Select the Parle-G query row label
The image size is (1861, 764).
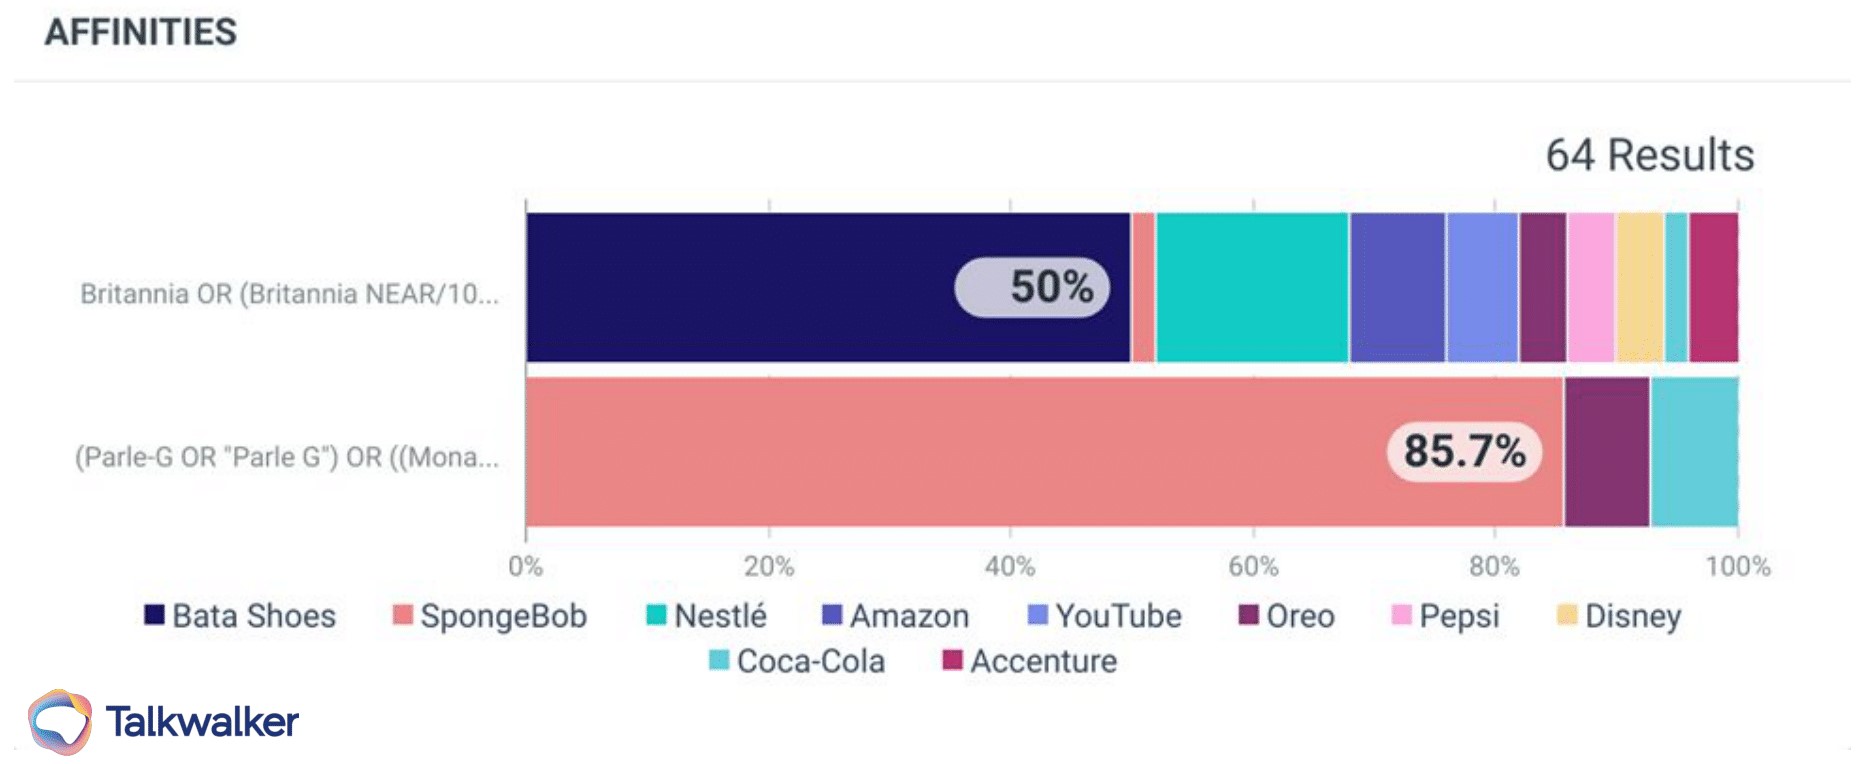coord(287,457)
